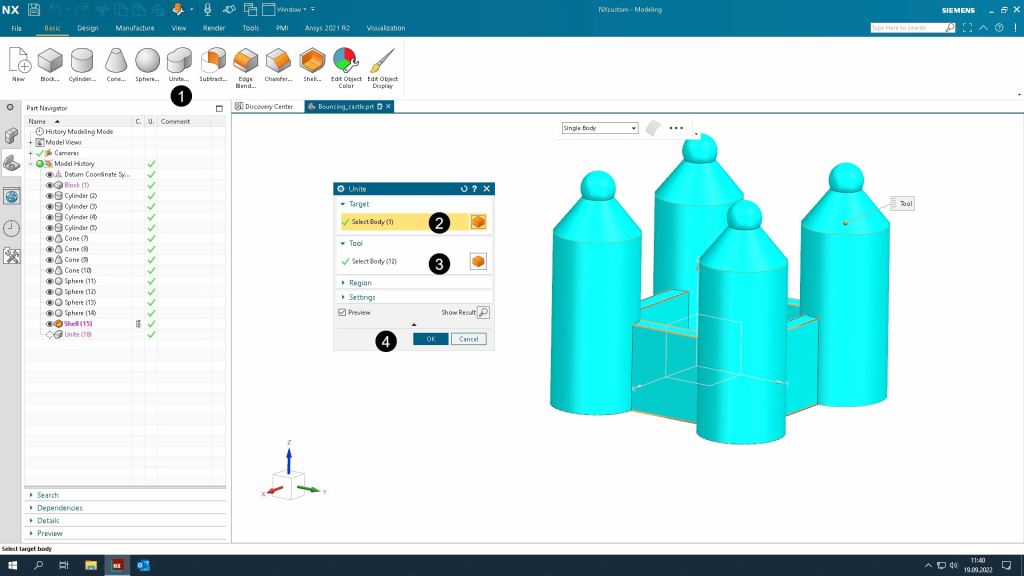This screenshot has width=1024, height=576.
Task: Cancel the Unite dialog
Action: 468,339
